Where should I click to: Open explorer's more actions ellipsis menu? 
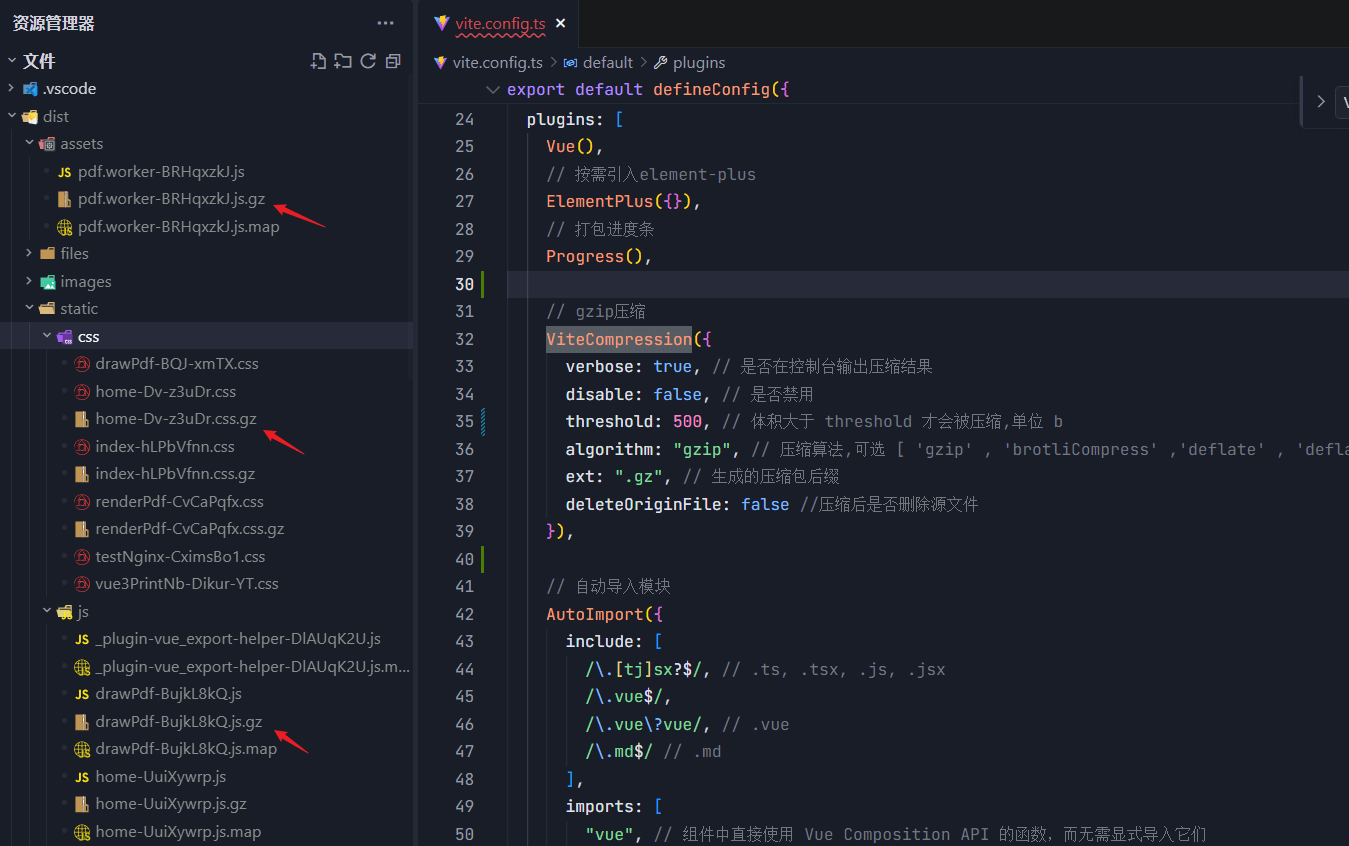385,23
